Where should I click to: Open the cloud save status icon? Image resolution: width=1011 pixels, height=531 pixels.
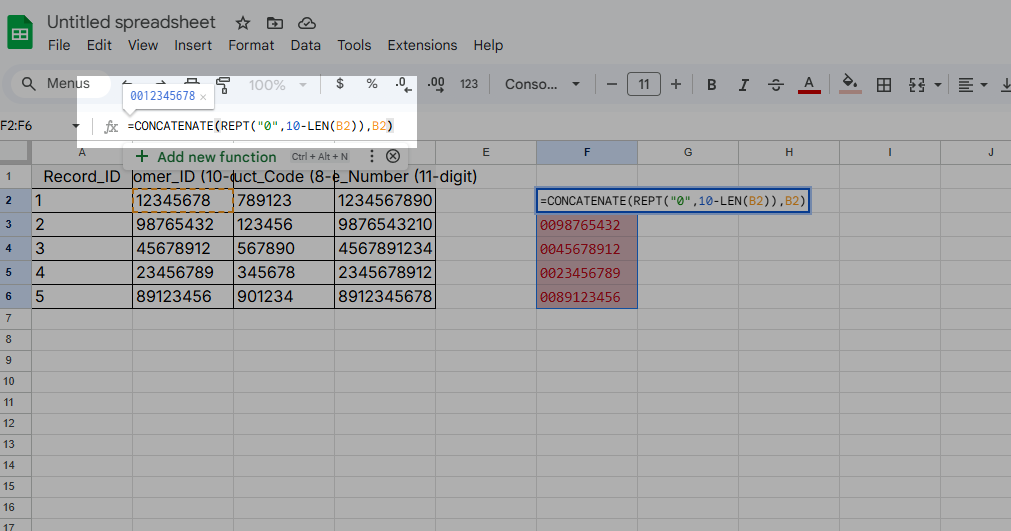pos(307,23)
